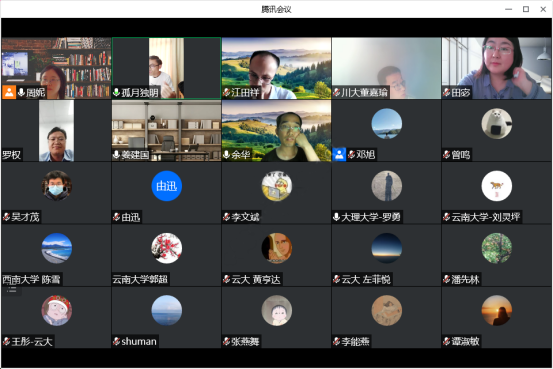The height and width of the screenshot is (369, 553).
Task: Click the 西南大学 陈雪 name label
Action: [31, 279]
